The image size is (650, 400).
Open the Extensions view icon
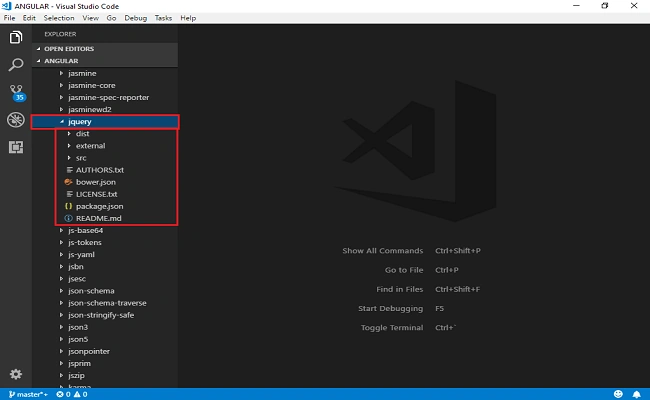coord(16,147)
